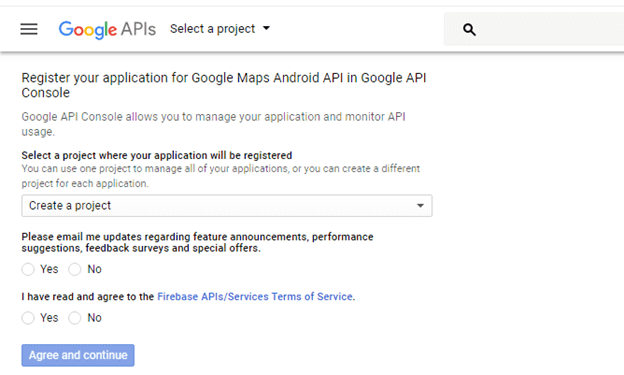This screenshot has height=375, width=624.
Task: Select No for email updates
Action: [x=74, y=270]
